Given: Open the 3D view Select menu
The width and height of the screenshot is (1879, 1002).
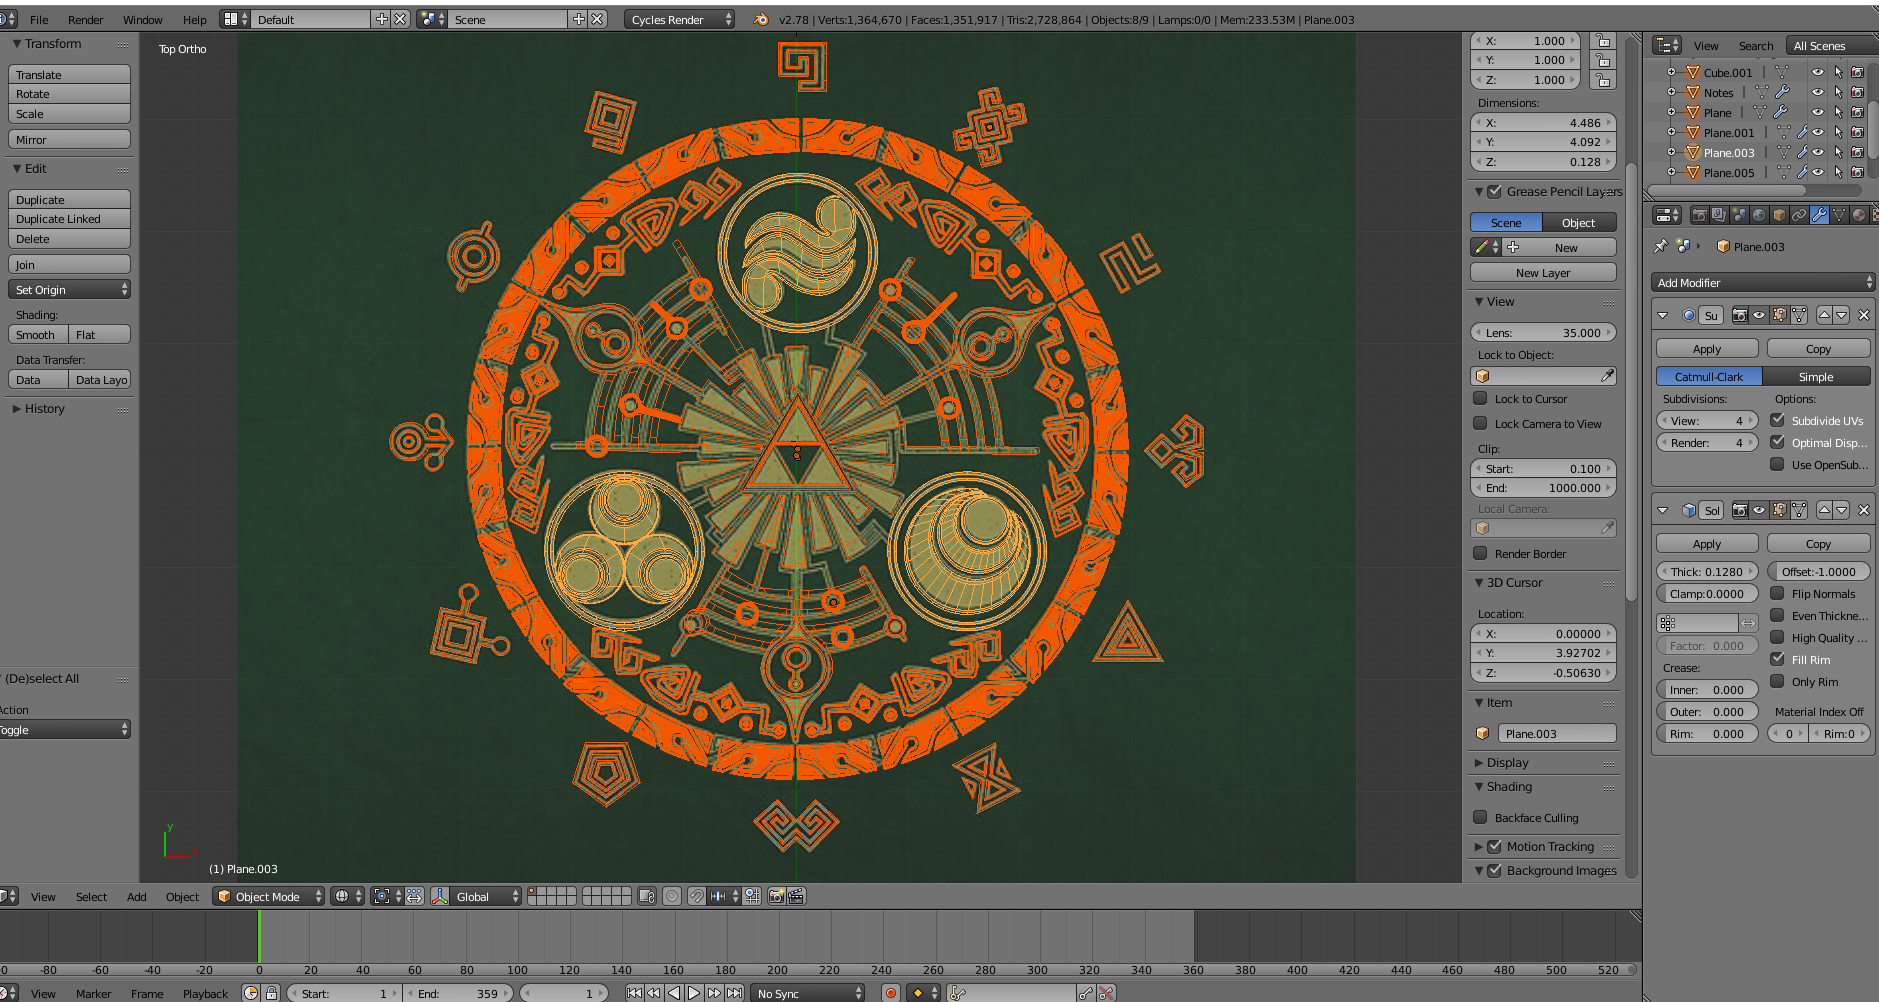Looking at the screenshot, I should click(91, 896).
